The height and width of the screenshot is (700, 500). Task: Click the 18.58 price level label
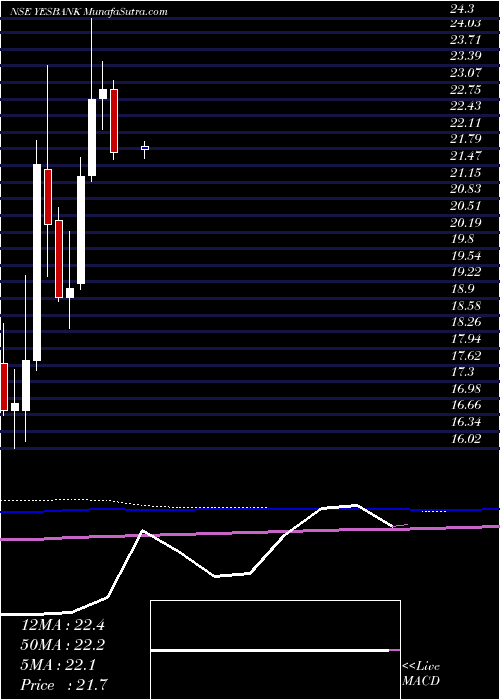tap(466, 306)
